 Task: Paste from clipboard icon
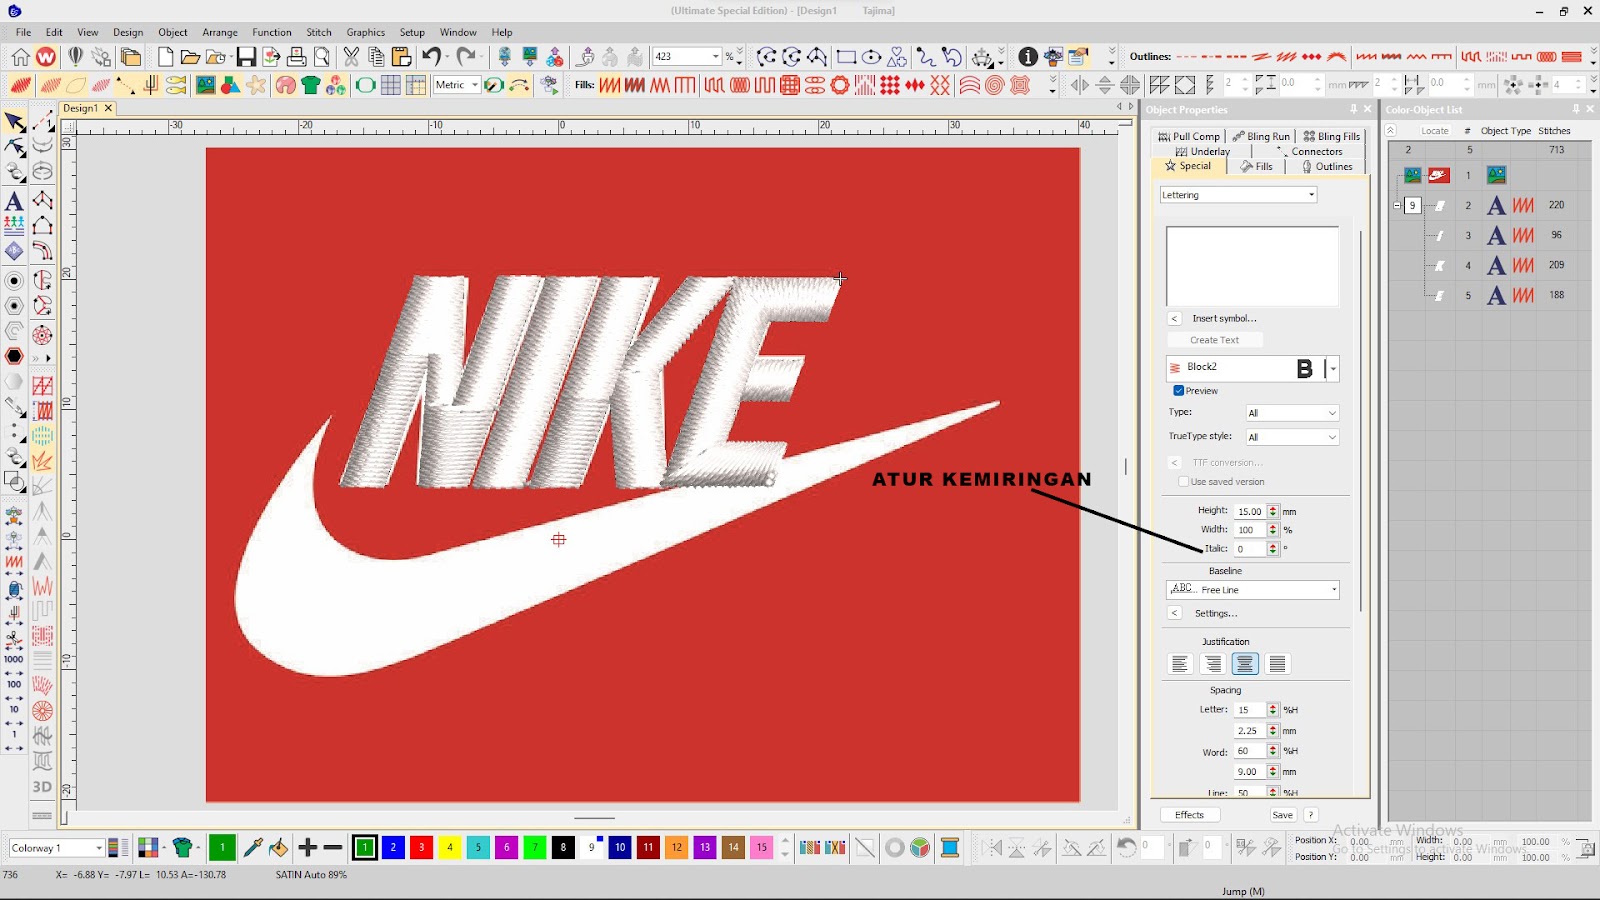click(x=401, y=57)
